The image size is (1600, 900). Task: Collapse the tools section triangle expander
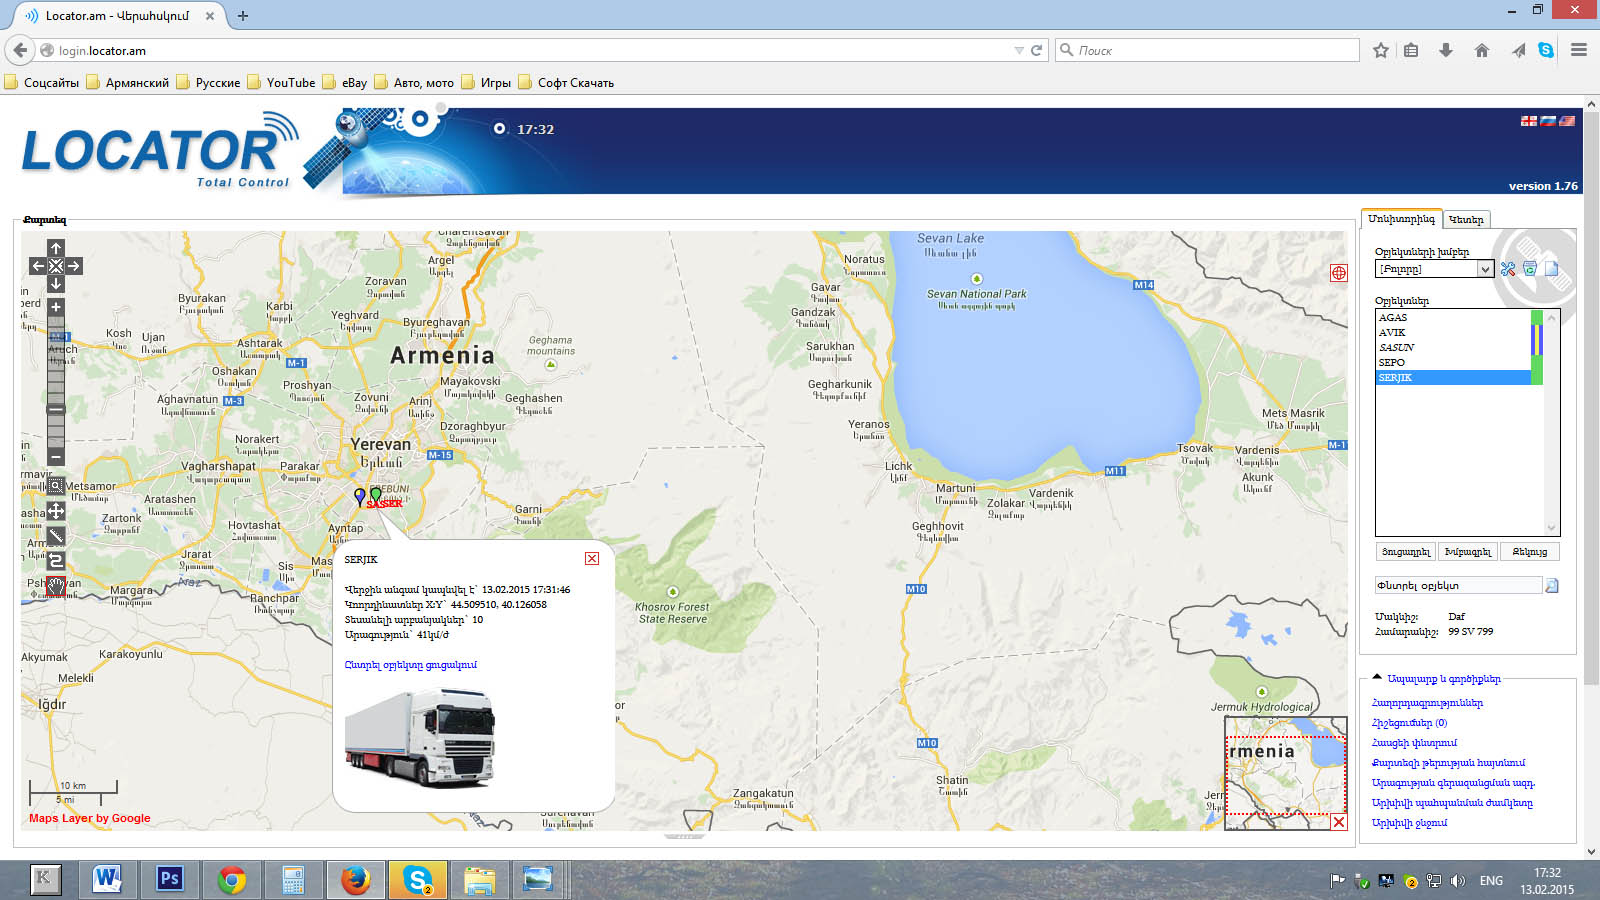coord(1377,677)
